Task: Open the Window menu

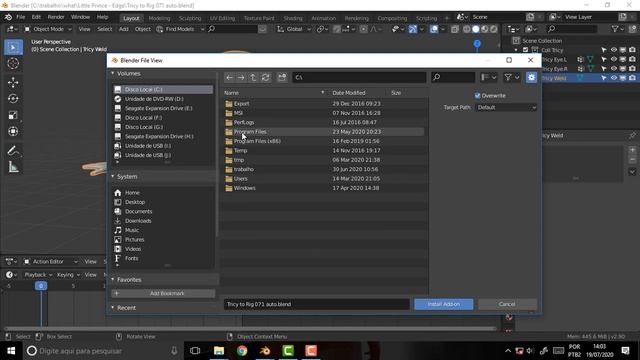Action: 80,17
